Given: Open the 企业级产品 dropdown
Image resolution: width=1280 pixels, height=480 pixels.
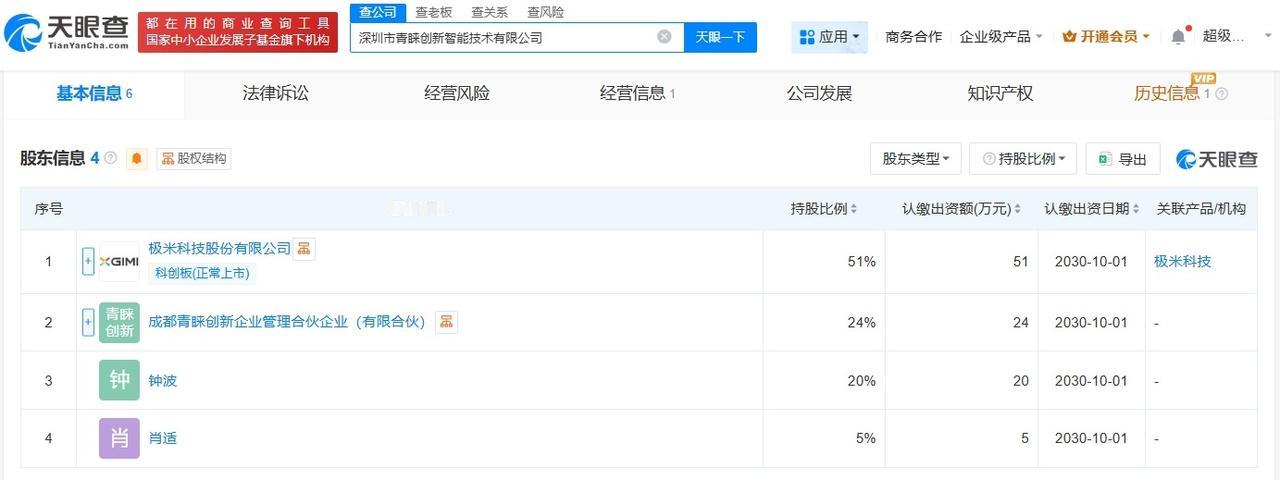Looking at the screenshot, I should [1001, 37].
